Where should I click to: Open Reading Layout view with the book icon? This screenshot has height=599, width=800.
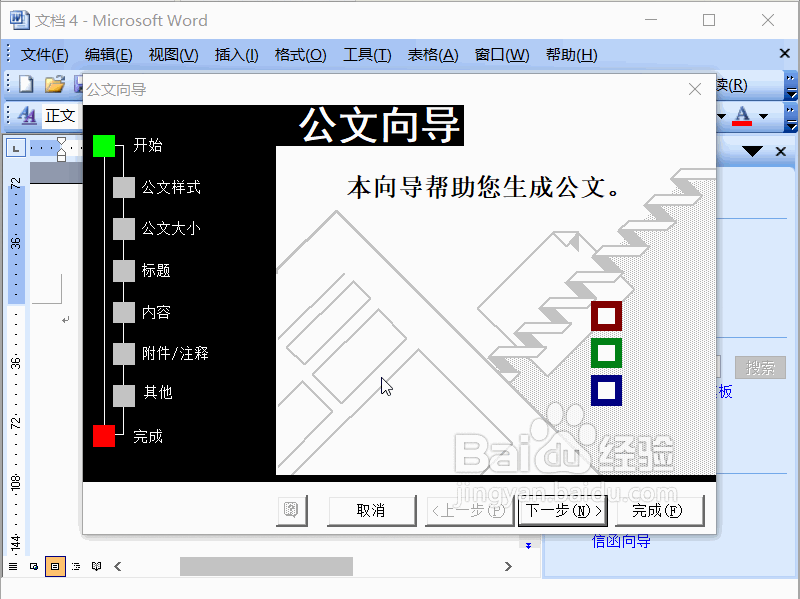coord(95,565)
